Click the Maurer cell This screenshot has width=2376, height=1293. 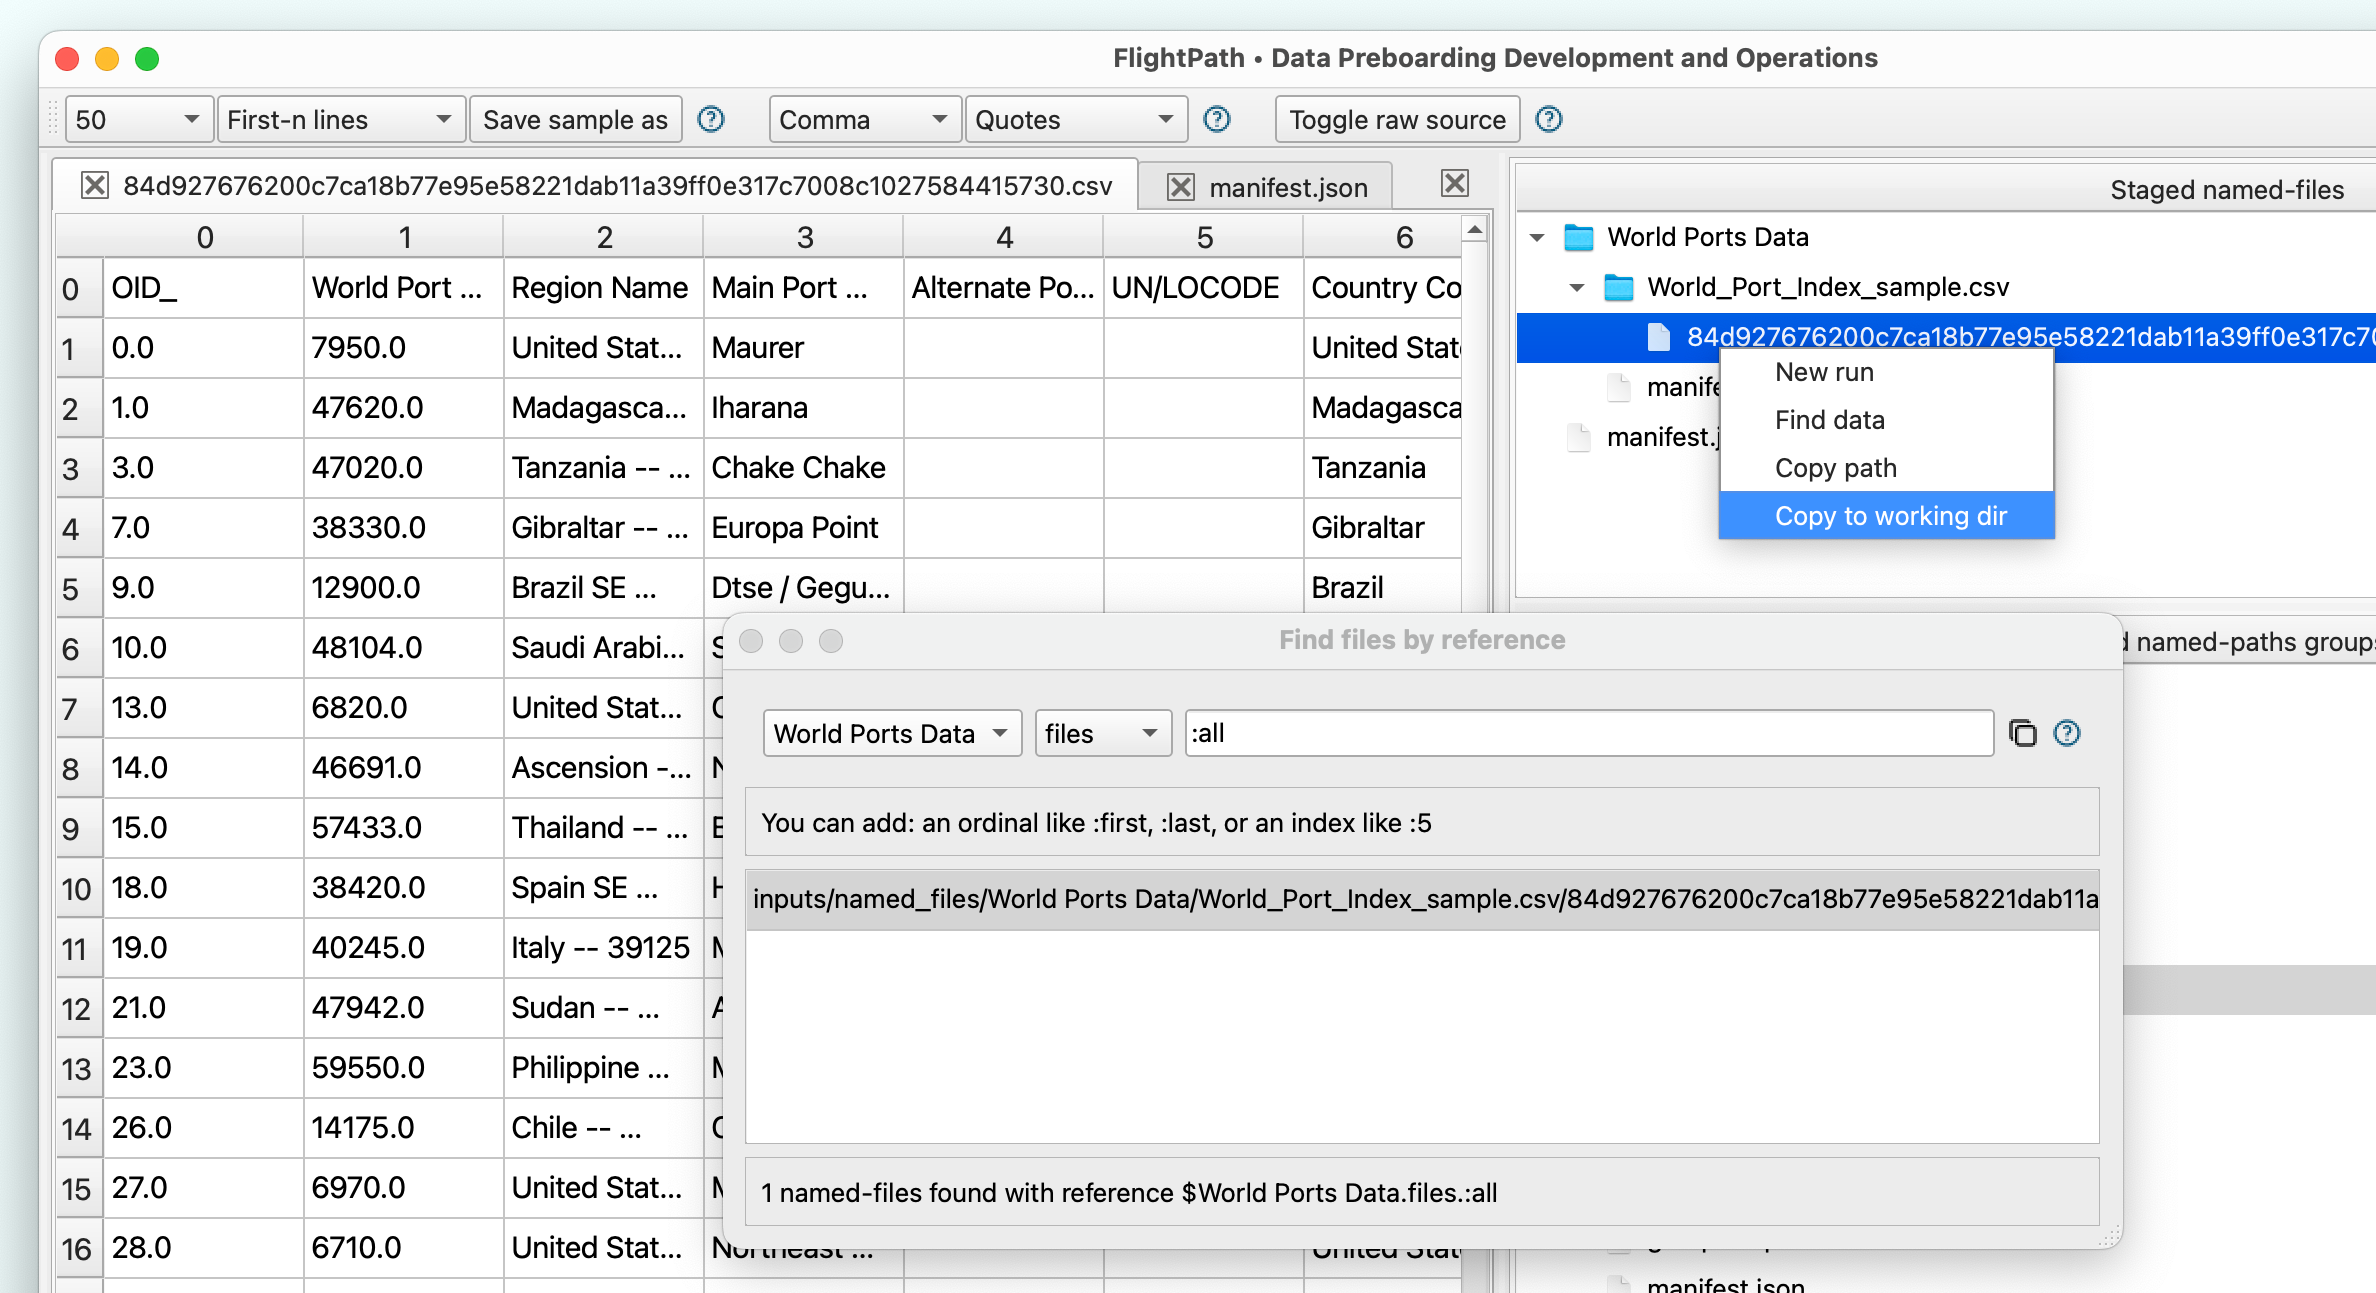tap(804, 348)
